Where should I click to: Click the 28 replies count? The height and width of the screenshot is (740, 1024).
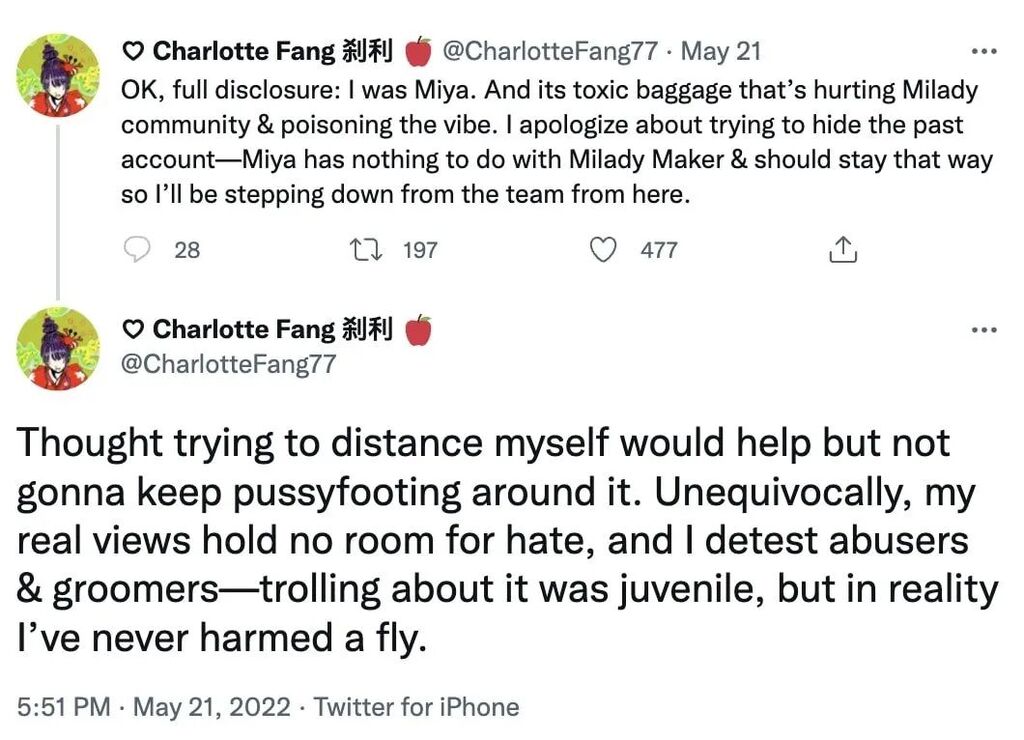[x=187, y=250]
